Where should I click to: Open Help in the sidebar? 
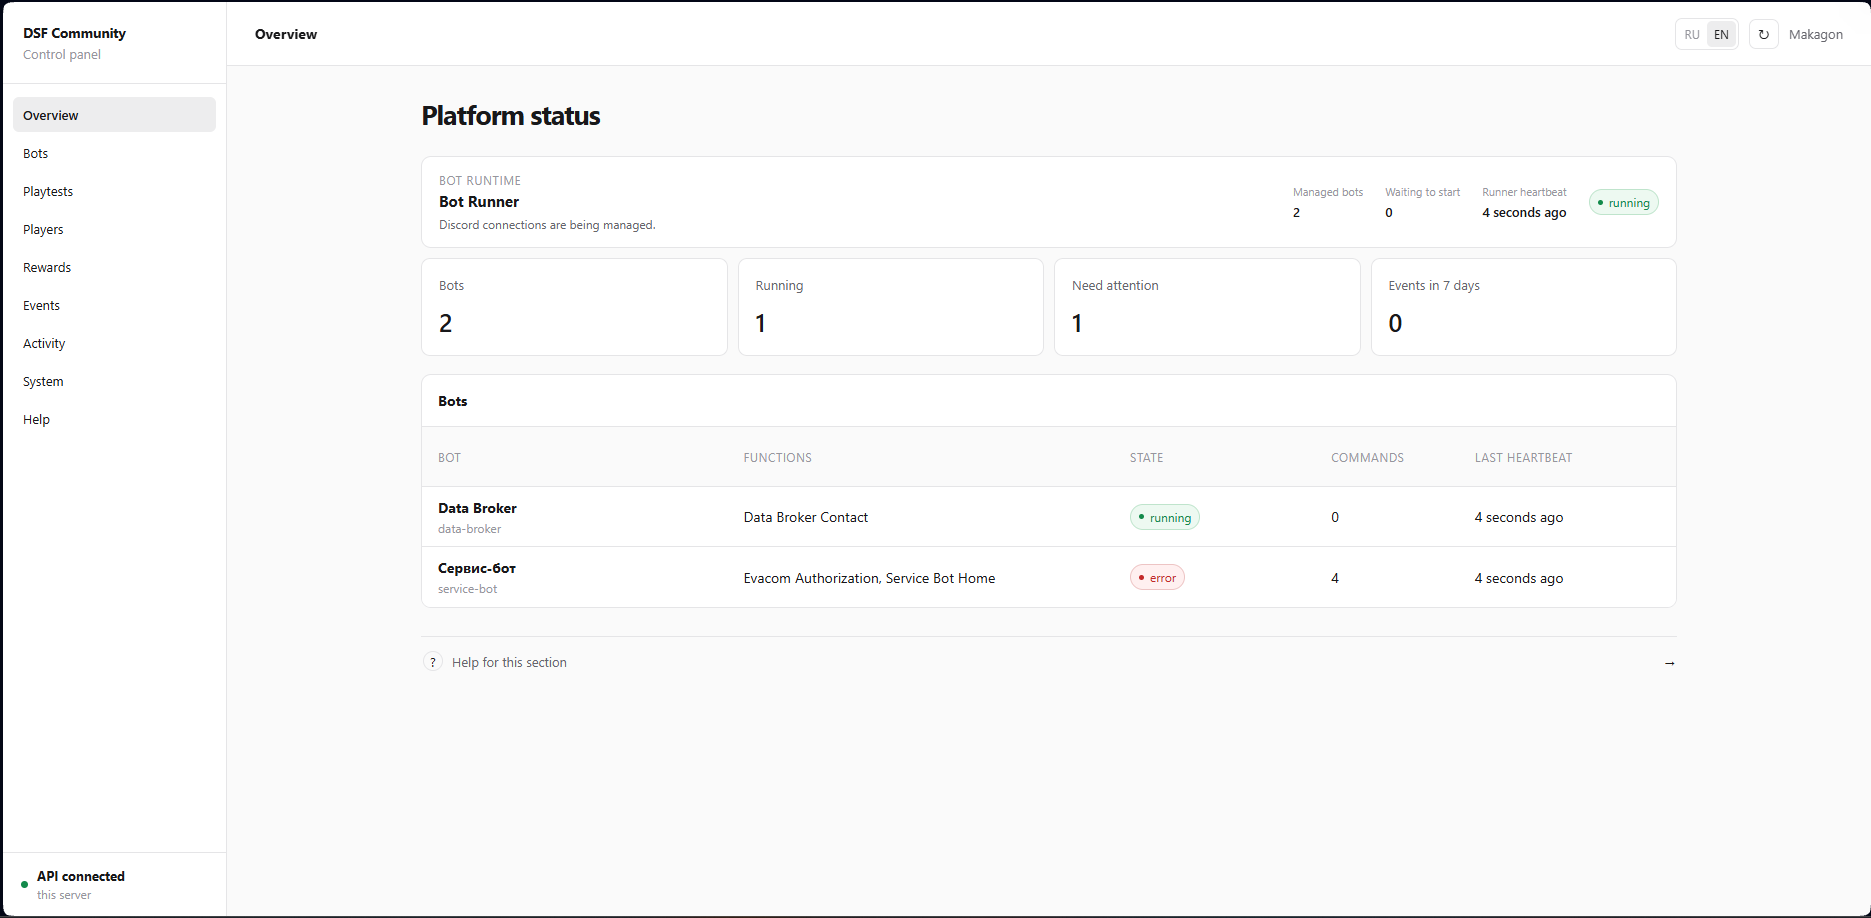[114, 419]
